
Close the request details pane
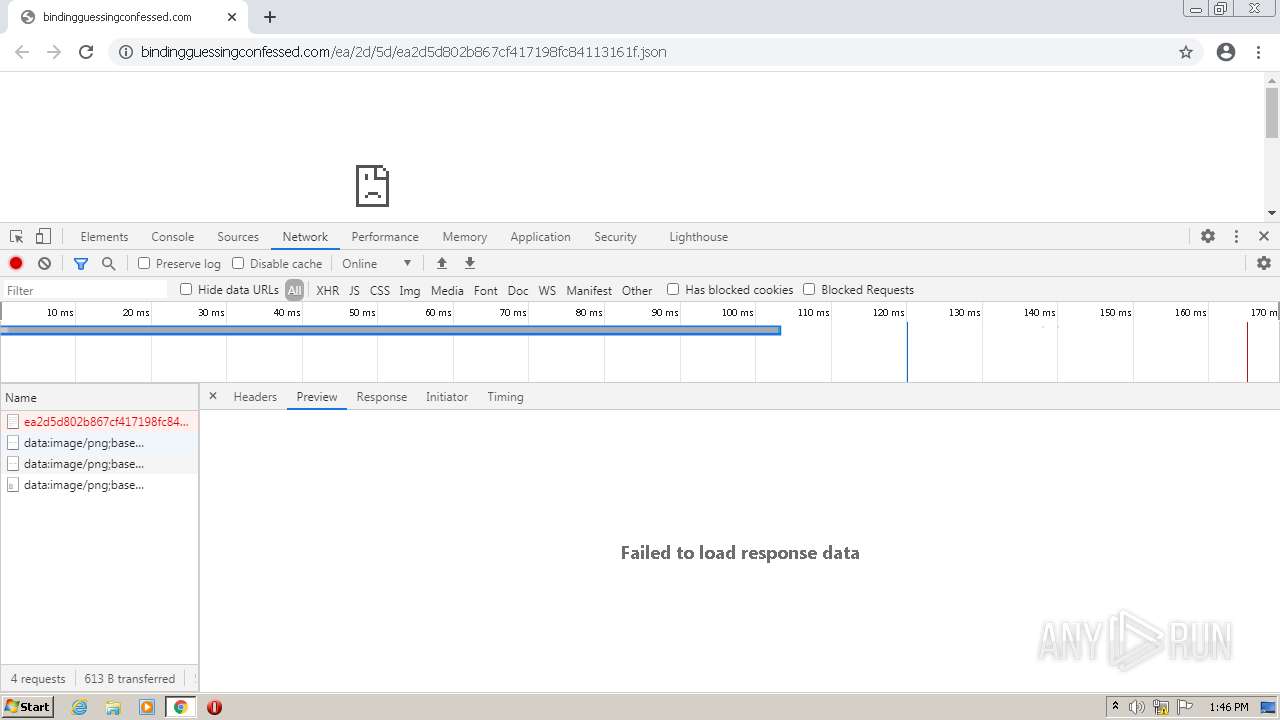[x=212, y=396]
